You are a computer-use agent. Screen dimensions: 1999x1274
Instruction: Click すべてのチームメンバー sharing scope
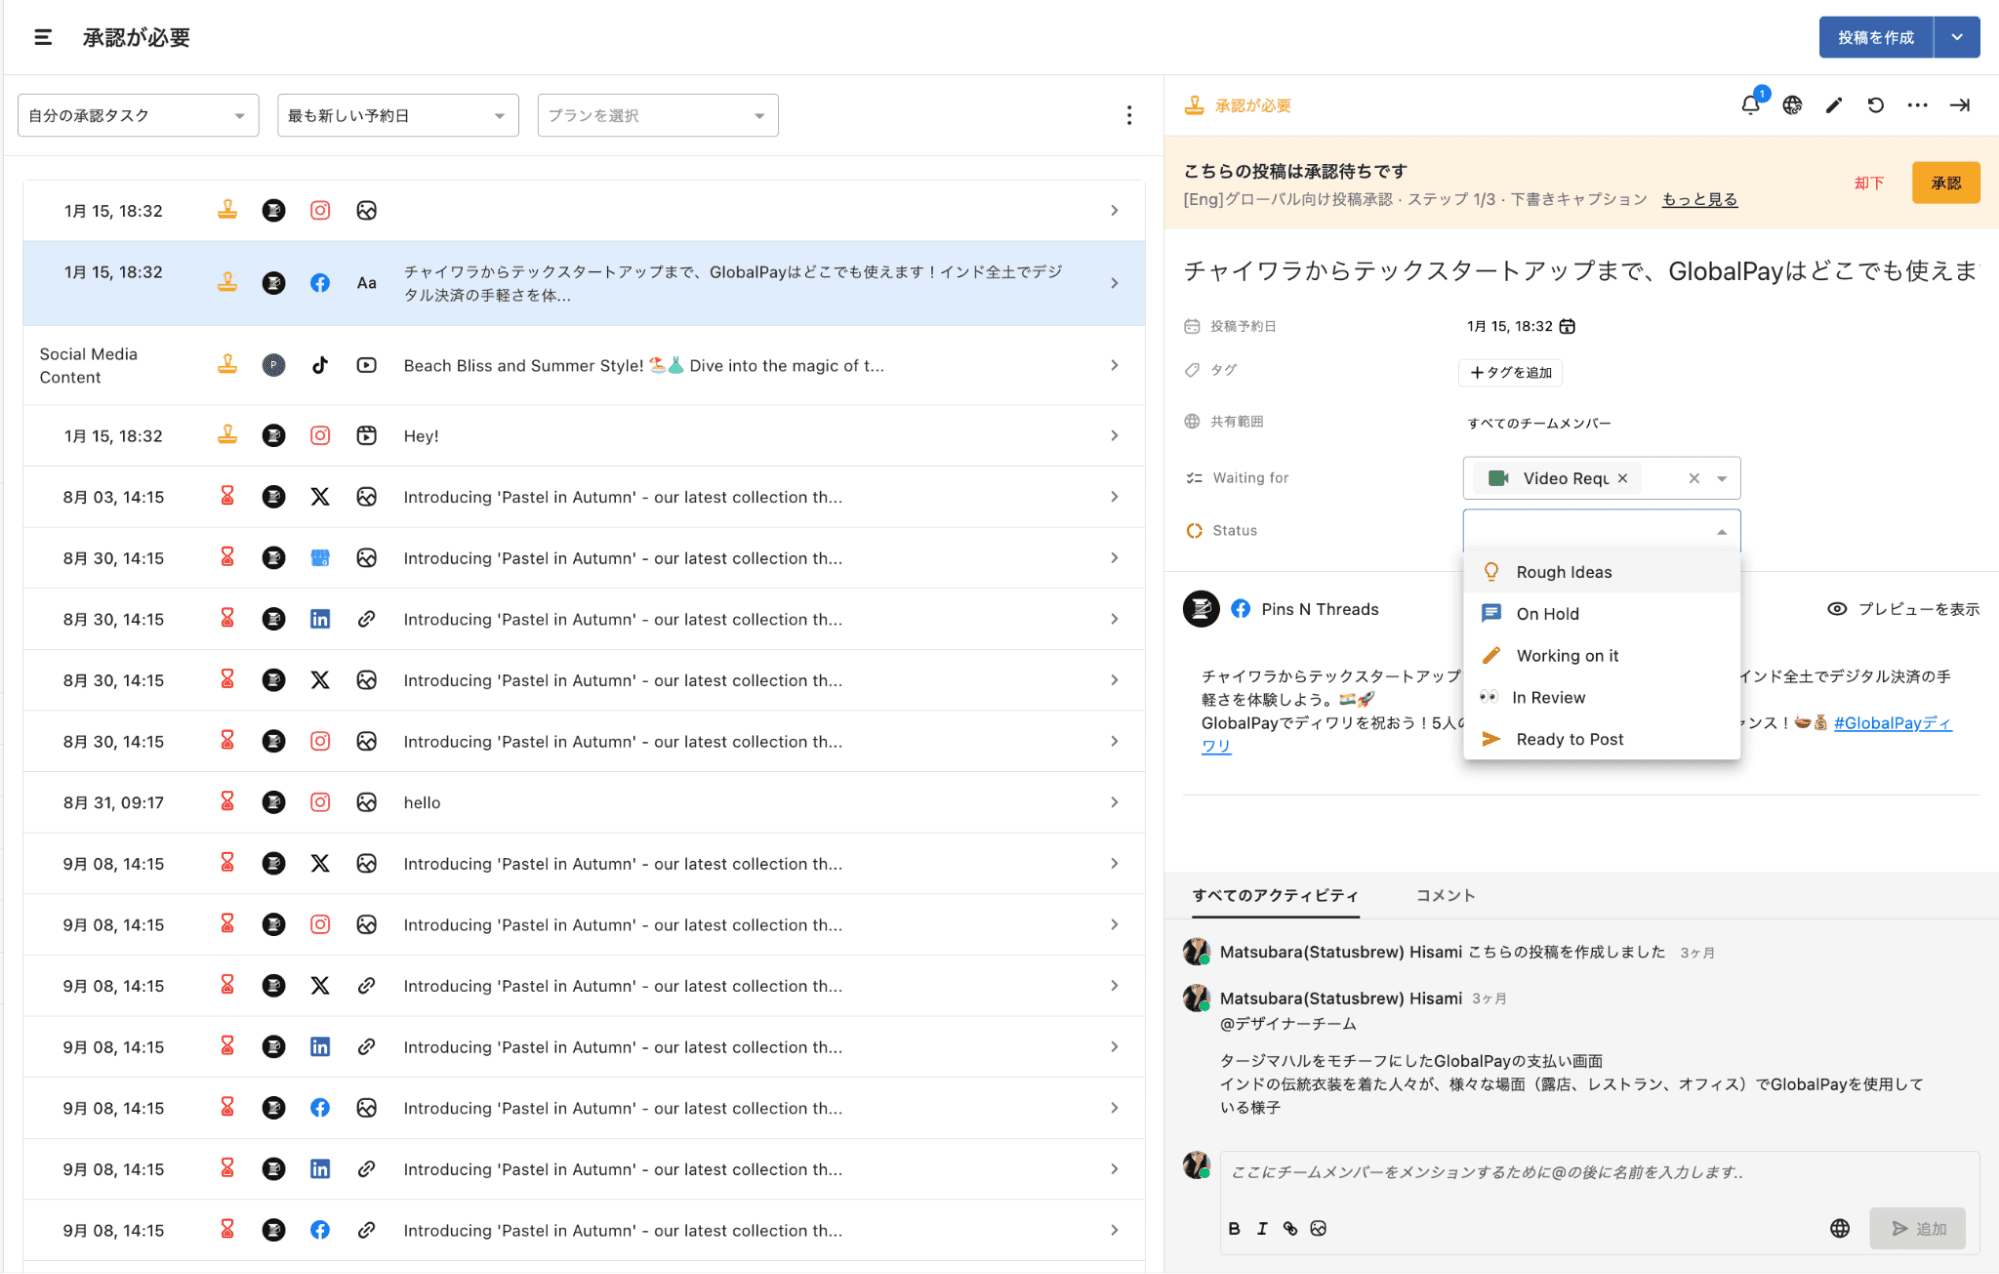pyautogui.click(x=1539, y=423)
